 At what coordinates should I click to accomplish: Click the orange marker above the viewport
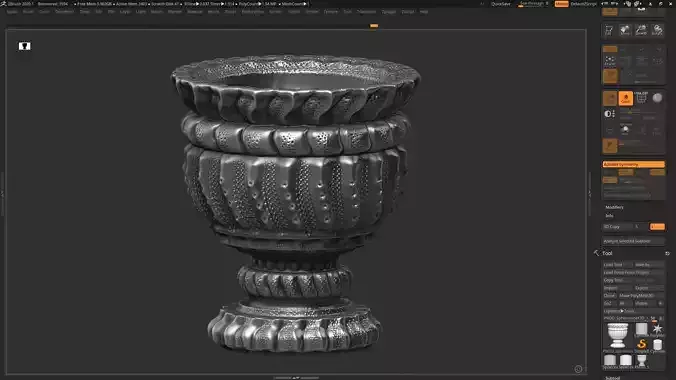[x=374, y=26]
